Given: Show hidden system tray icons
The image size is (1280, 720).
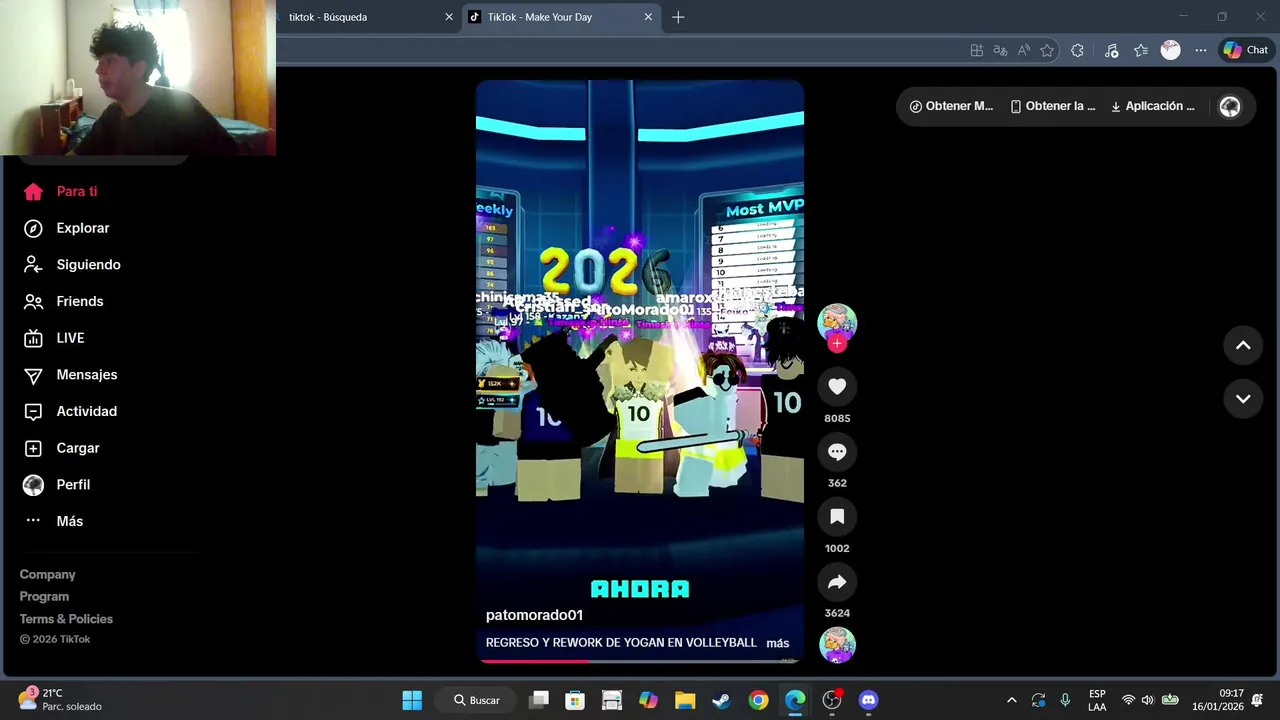Looking at the screenshot, I should [1011, 700].
